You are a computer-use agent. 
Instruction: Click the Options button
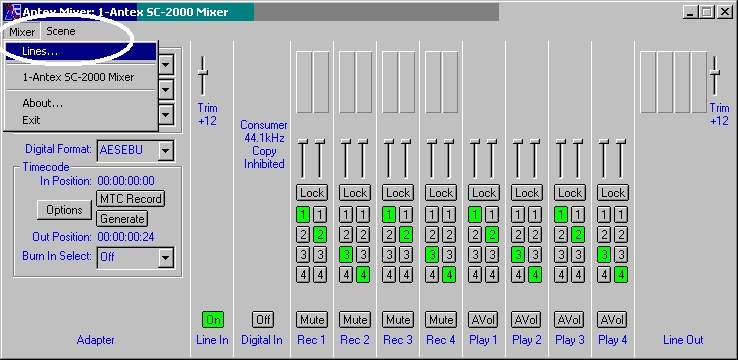pyautogui.click(x=64, y=210)
